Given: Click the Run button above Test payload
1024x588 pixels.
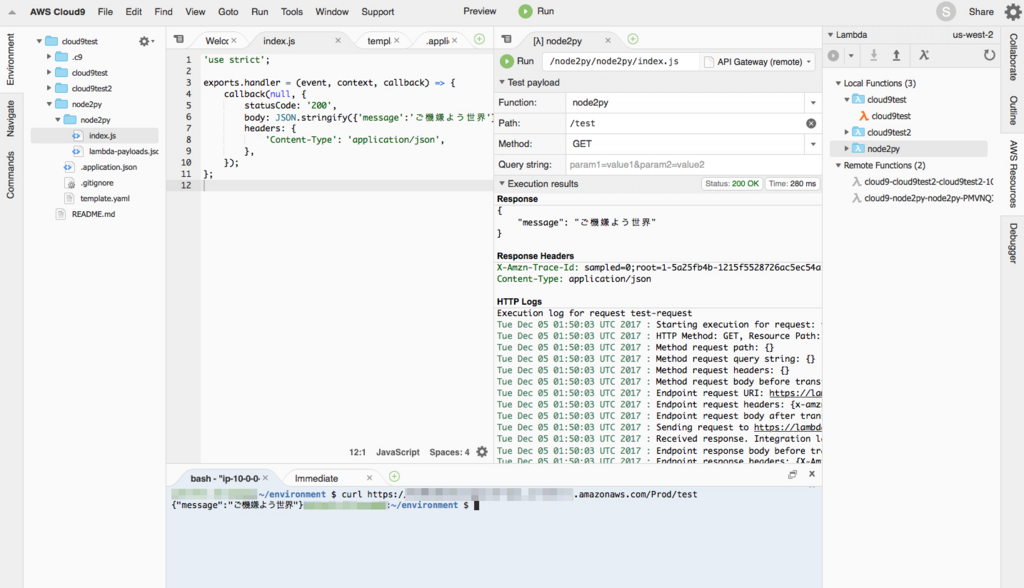Looking at the screenshot, I should 517,61.
